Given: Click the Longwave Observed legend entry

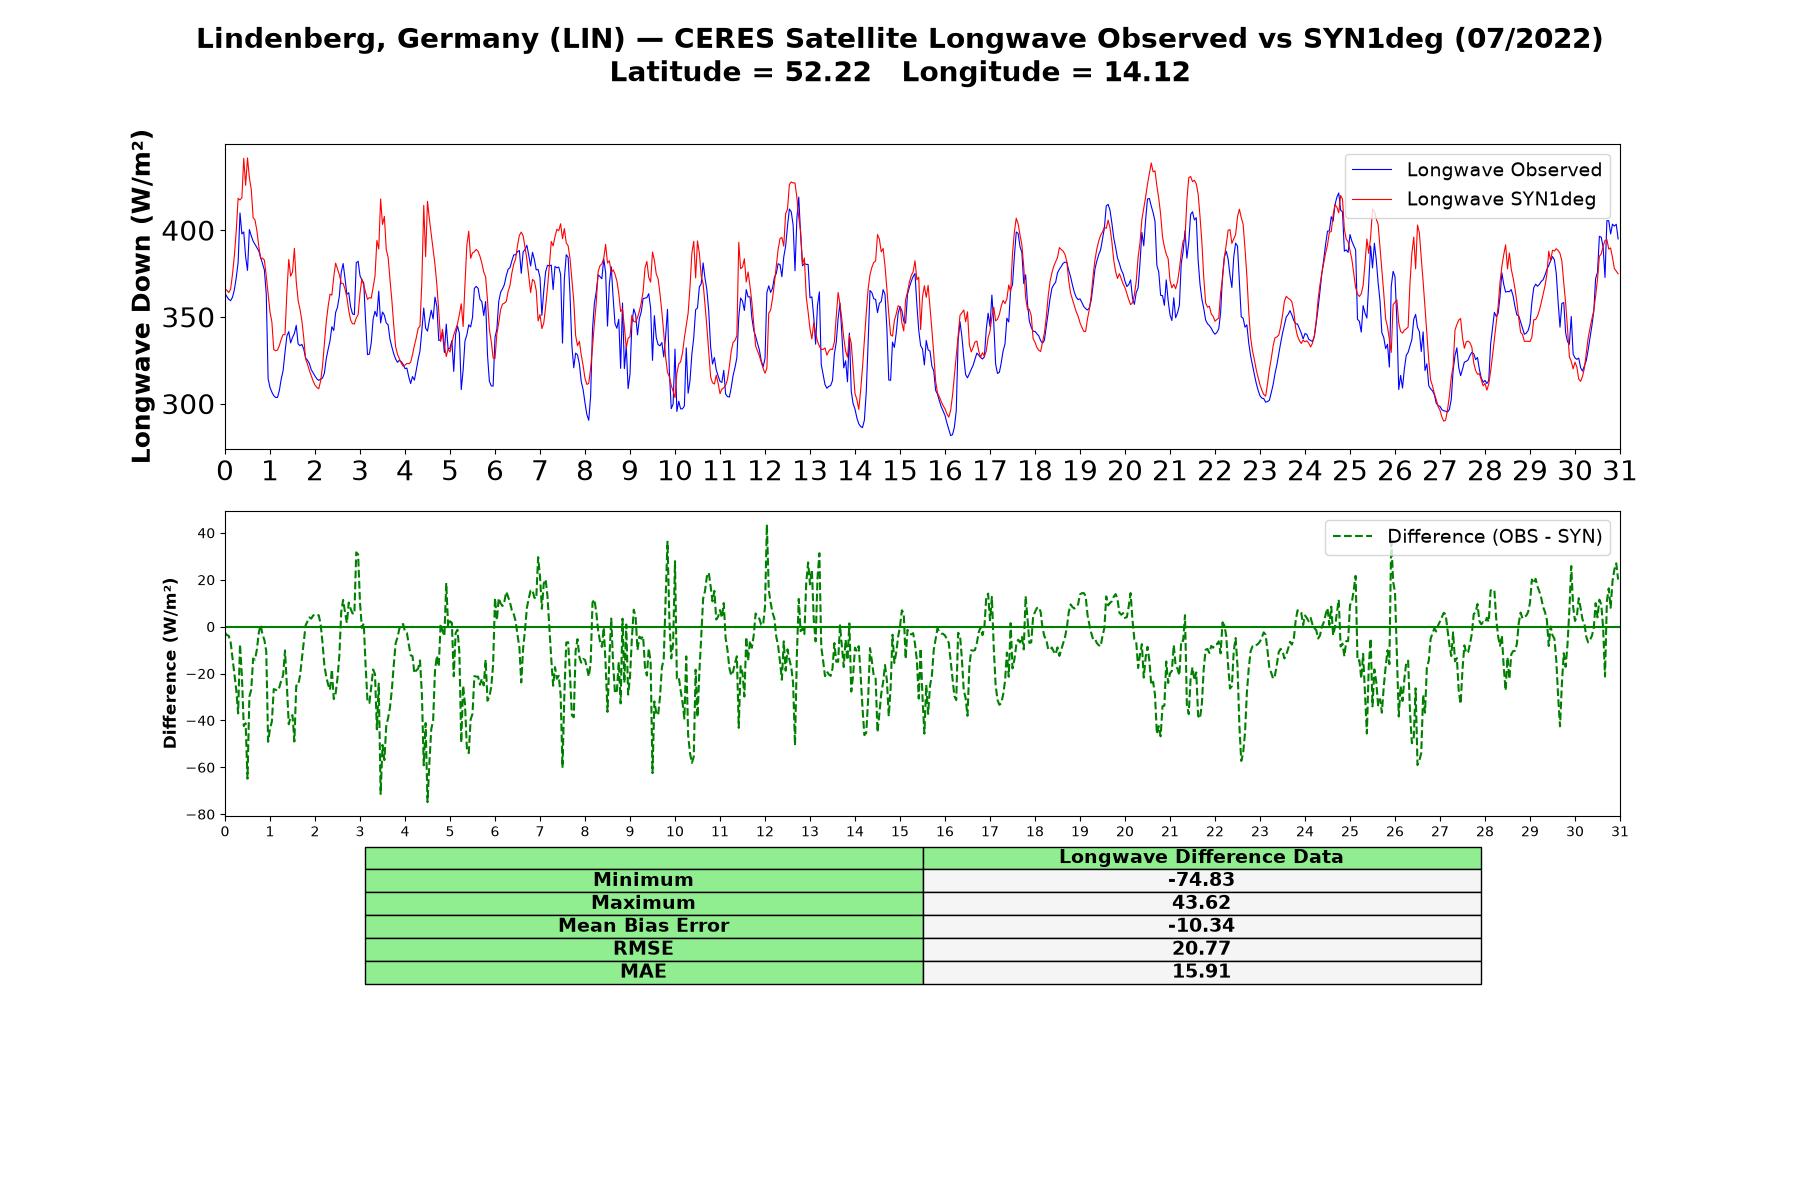Looking at the screenshot, I should pyautogui.click(x=1476, y=170).
